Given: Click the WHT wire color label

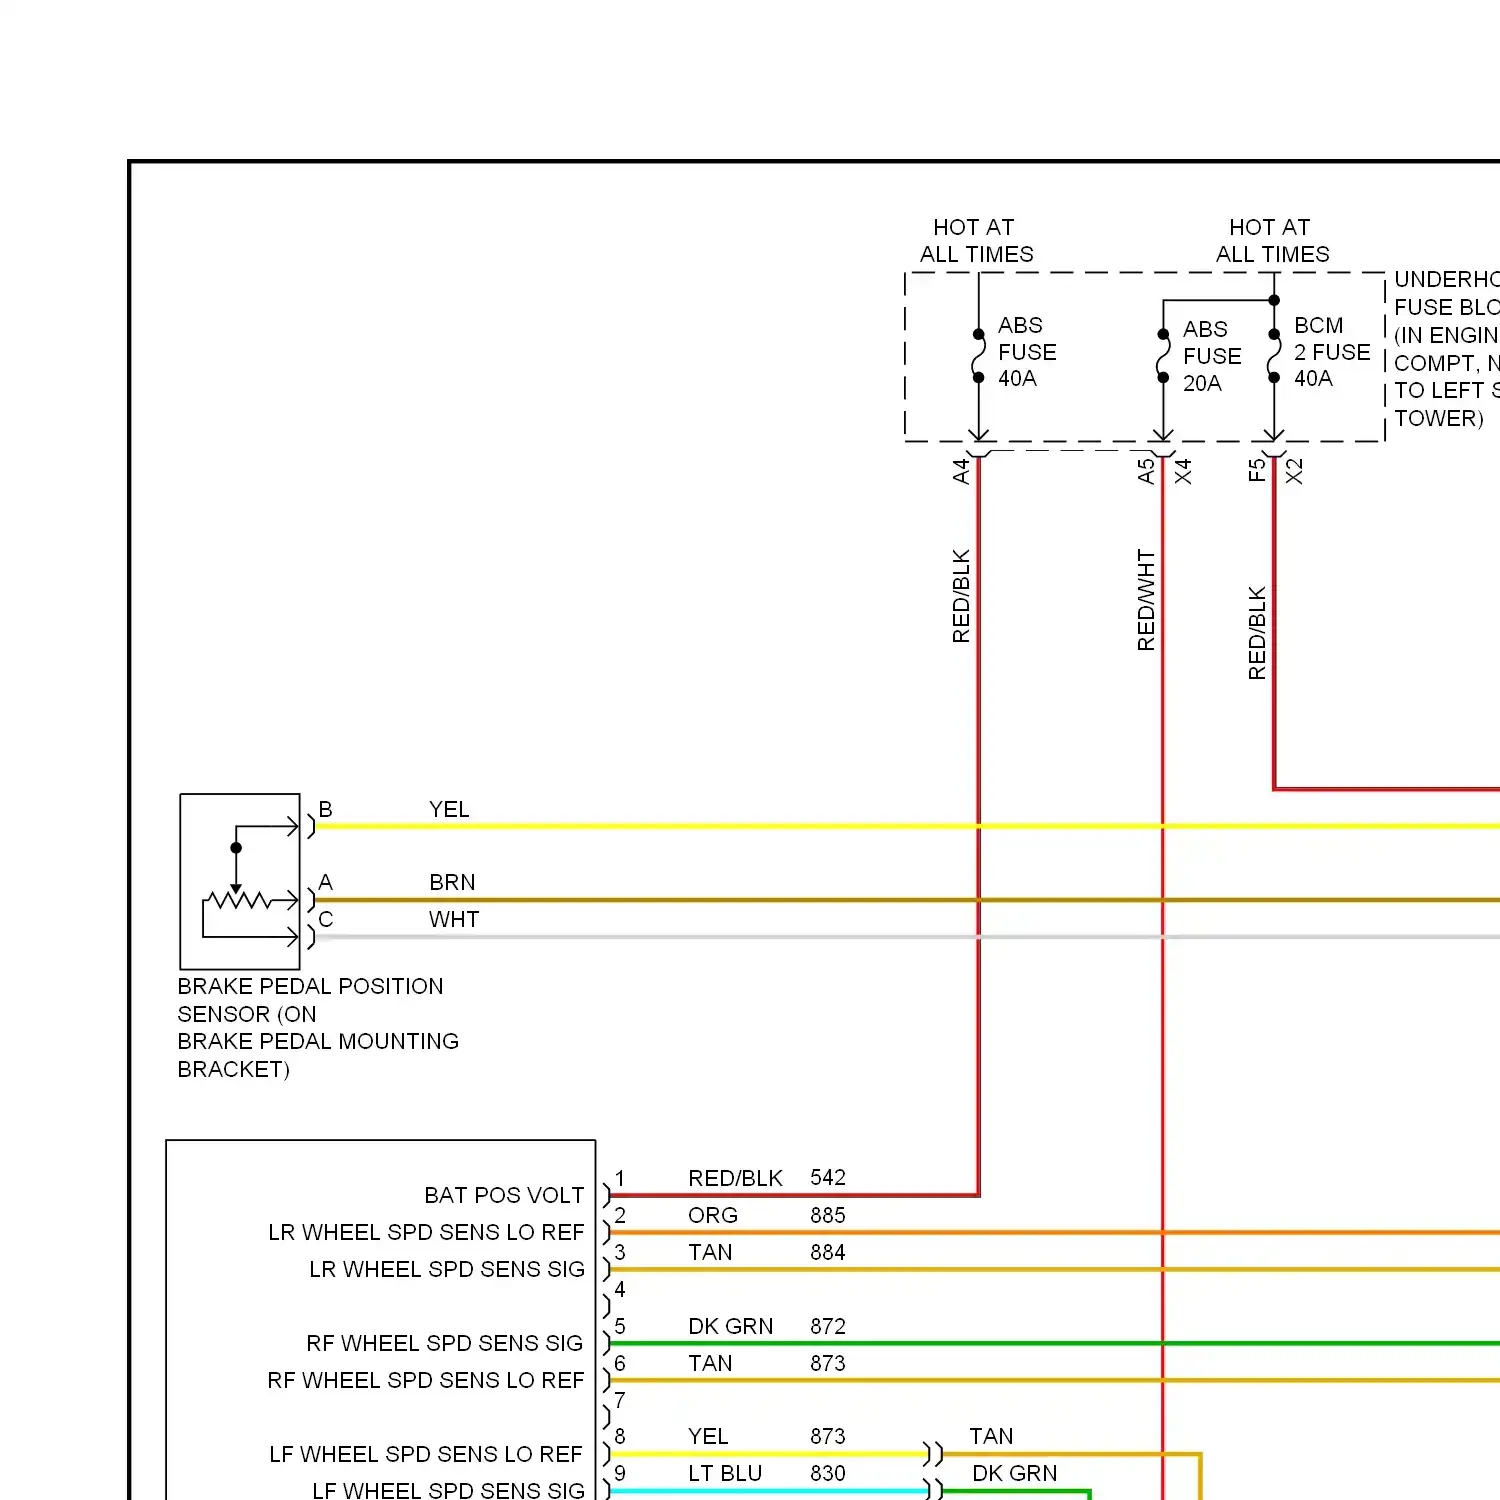Looking at the screenshot, I should [454, 919].
